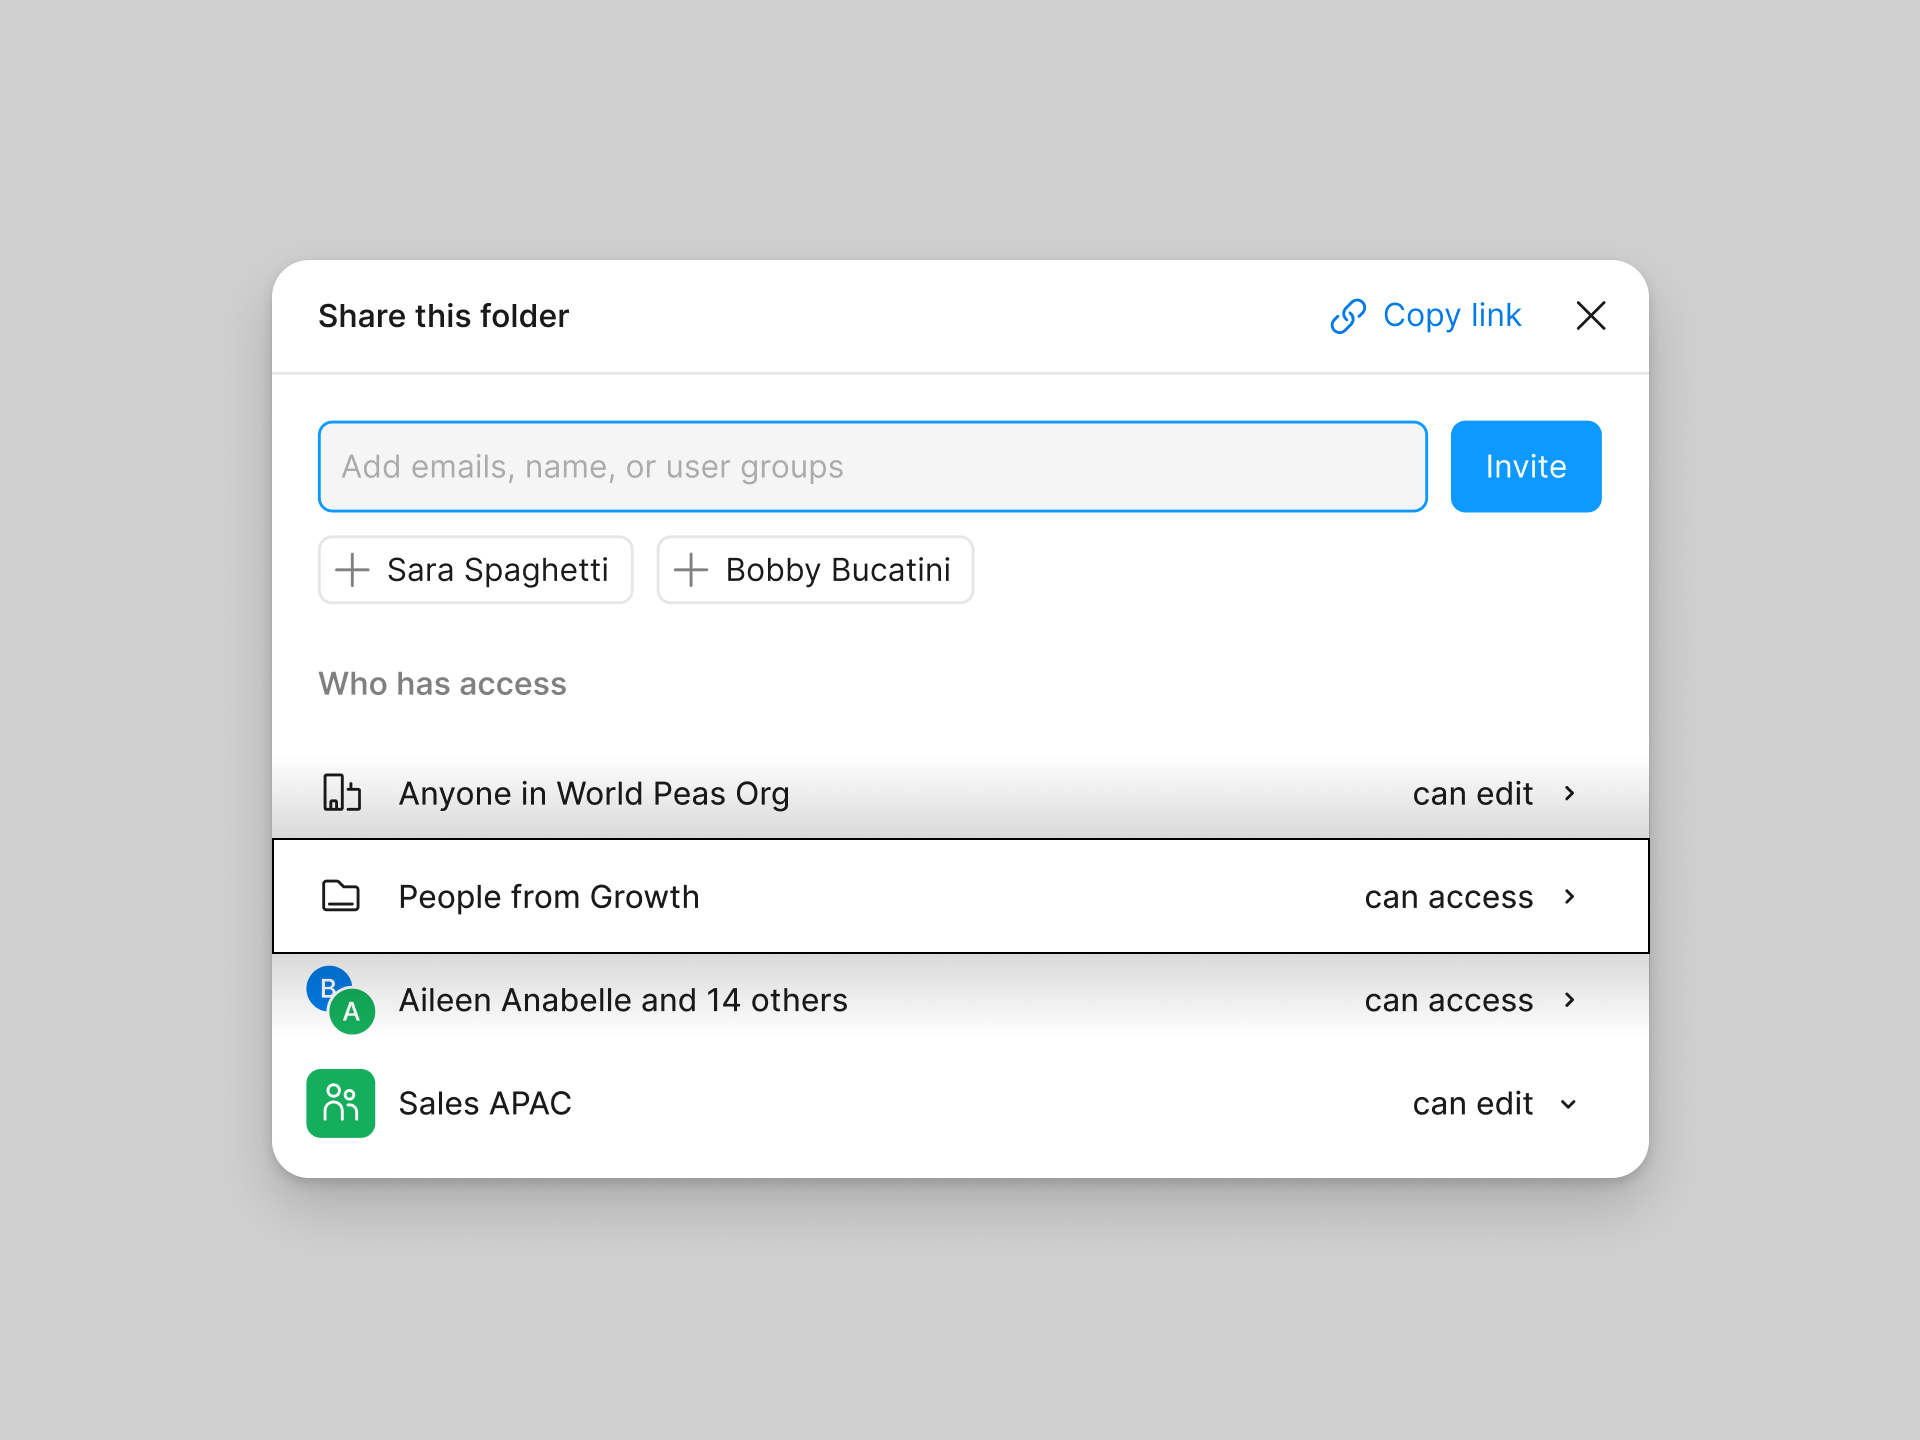The image size is (1920, 1440).
Task: Add Sara Spaghetti suggestion chip
Action: [476, 570]
